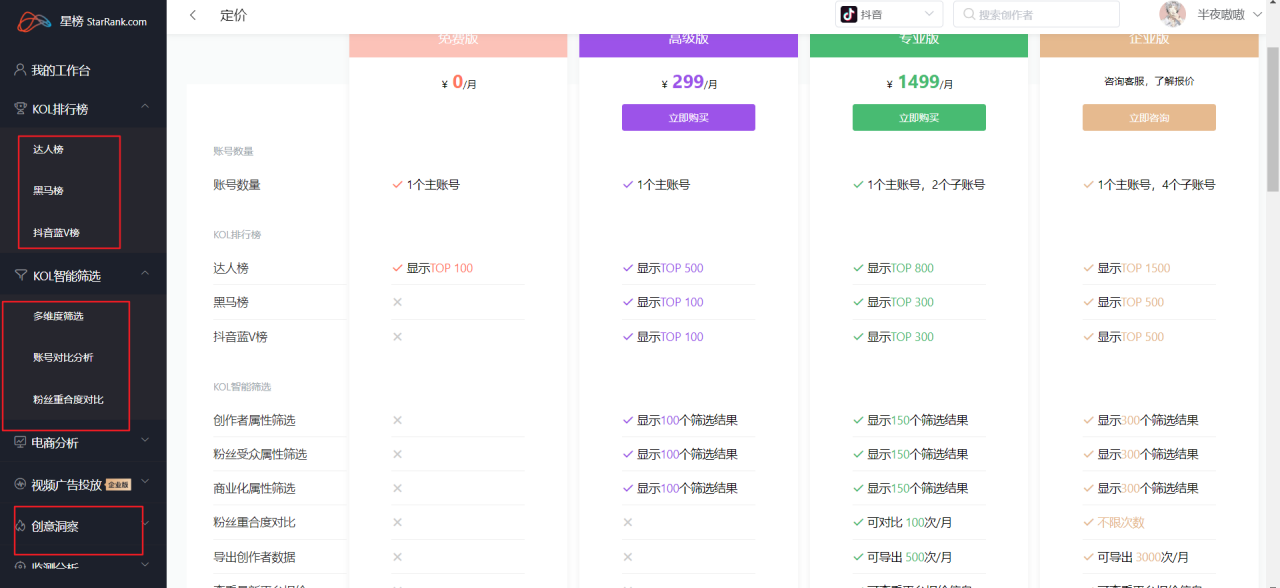The height and width of the screenshot is (588, 1280).
Task: Click the Douyin logo in platform selector
Action: tap(849, 13)
